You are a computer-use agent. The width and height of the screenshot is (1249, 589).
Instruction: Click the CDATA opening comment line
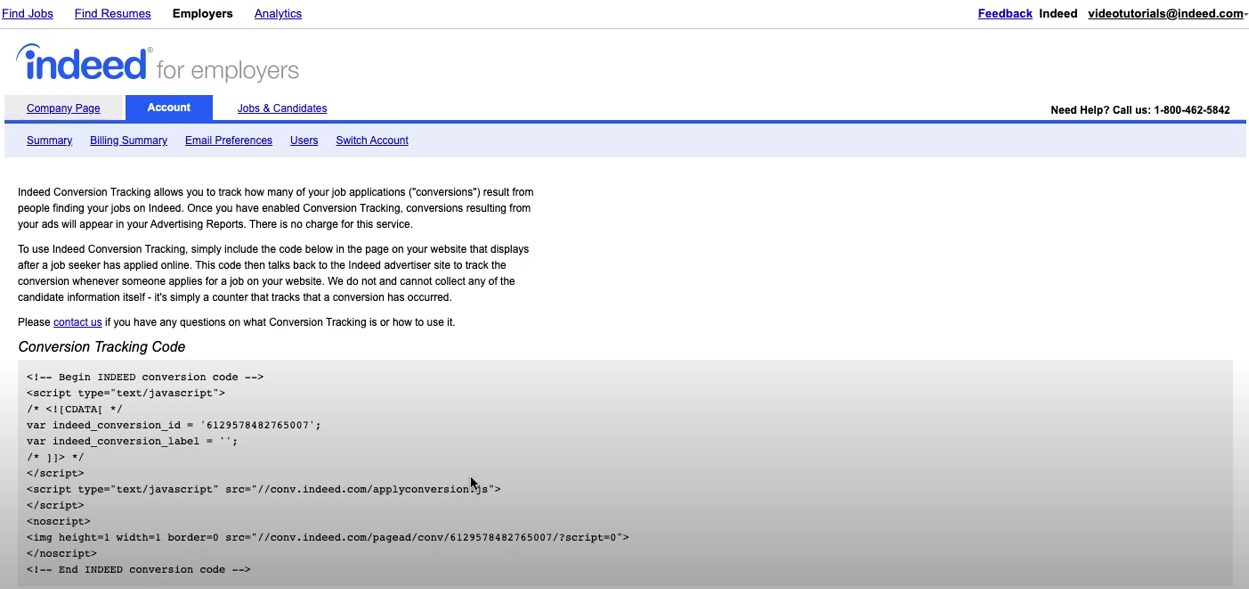[x=75, y=409]
